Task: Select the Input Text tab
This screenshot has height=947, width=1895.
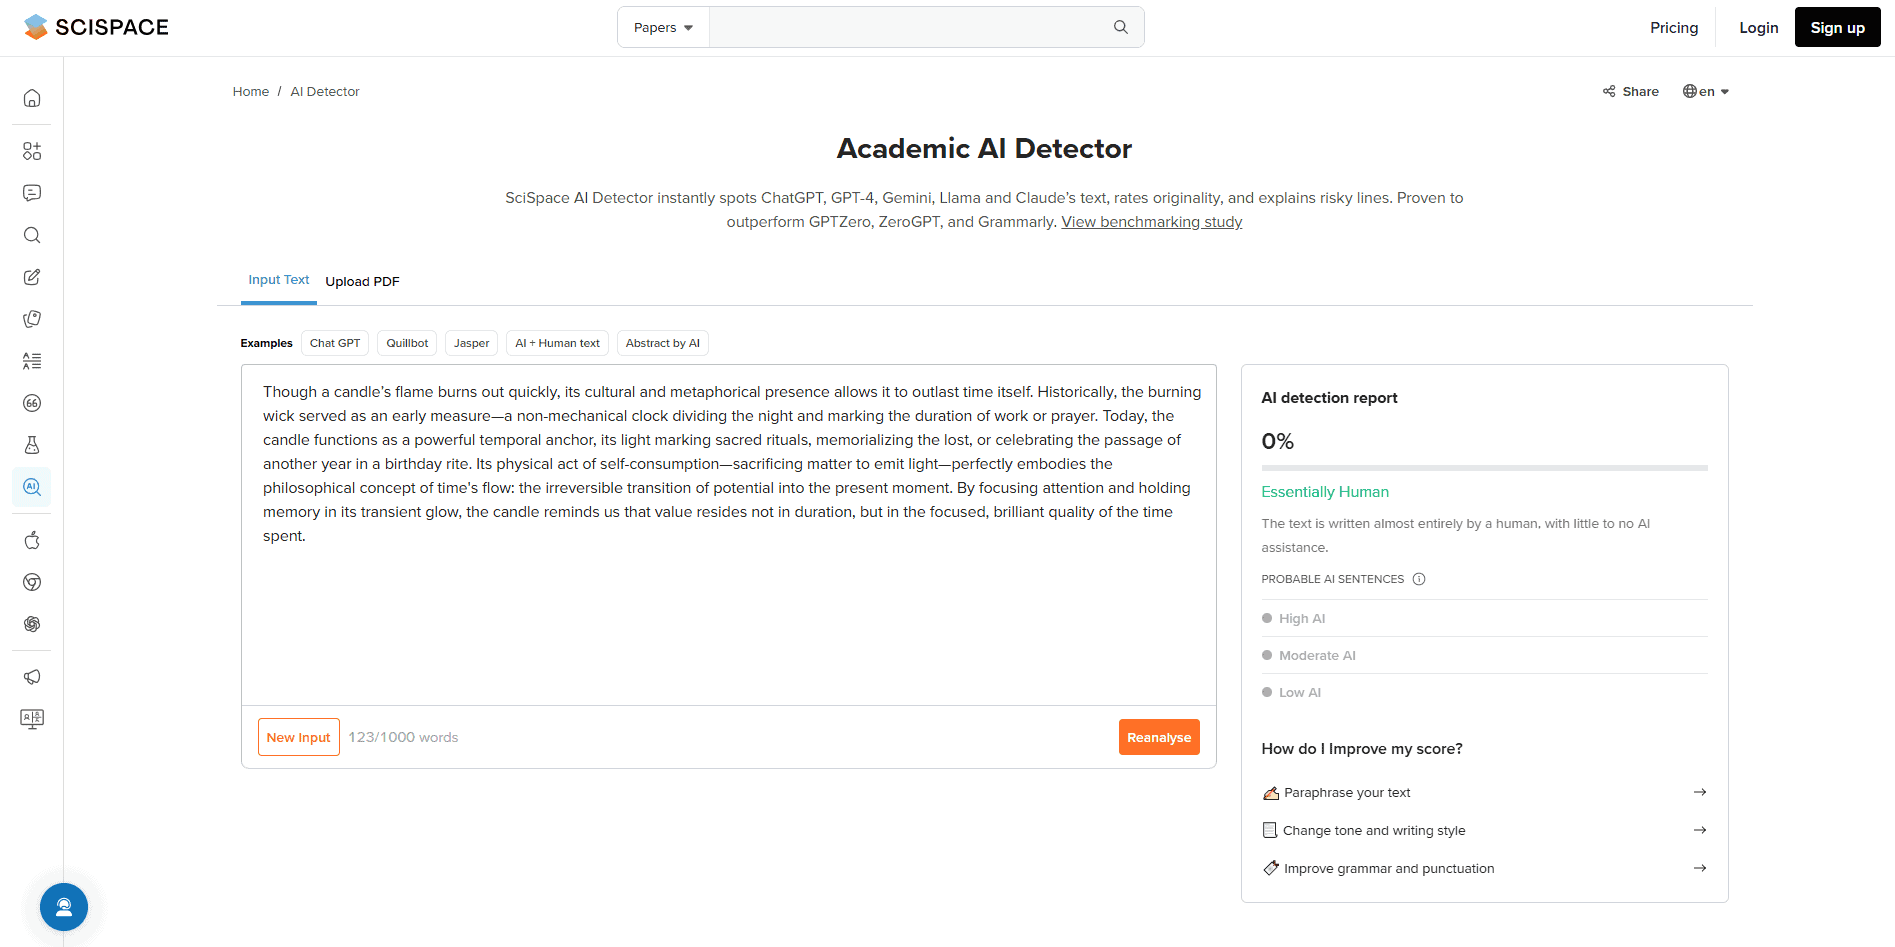Action: click(x=279, y=280)
